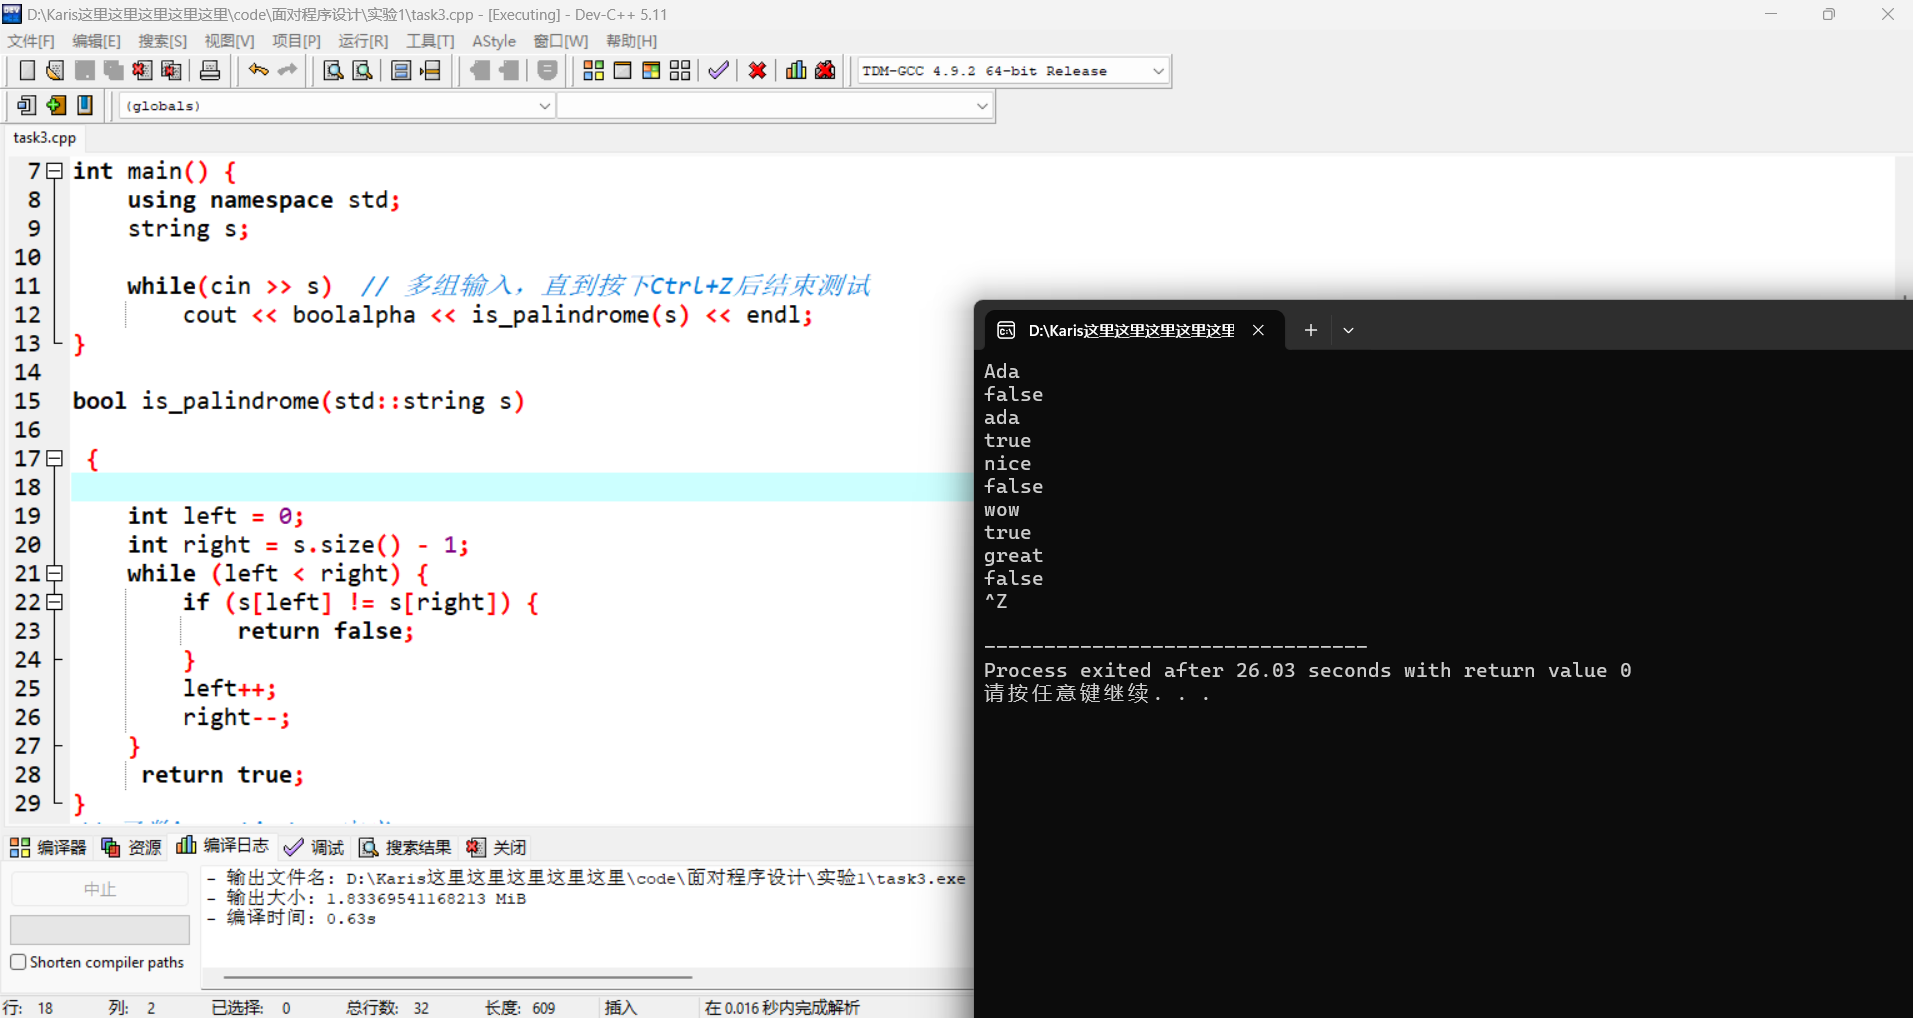This screenshot has width=1913, height=1018.
Task: Click the delete profiling information icon
Action: 825,70
